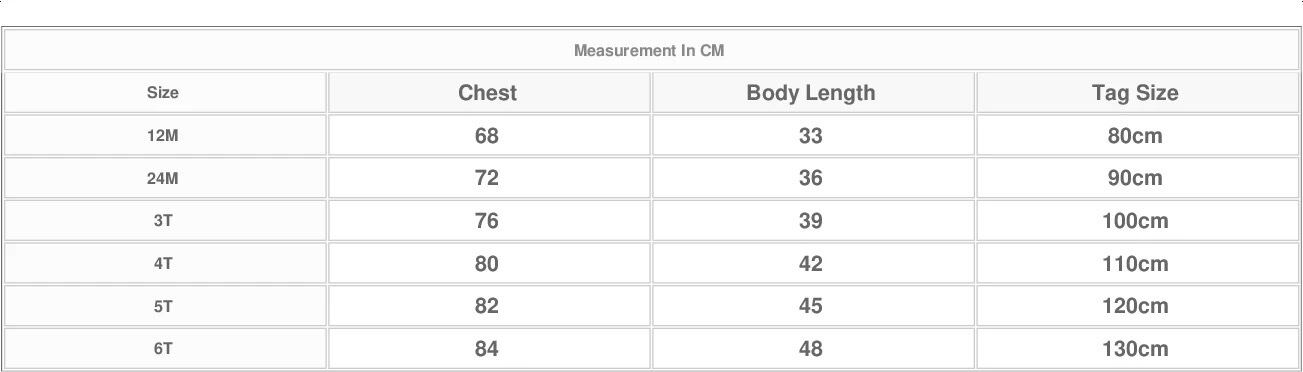The width and height of the screenshot is (1303, 372).
Task: Click the 3T size cell
Action: [165, 221]
